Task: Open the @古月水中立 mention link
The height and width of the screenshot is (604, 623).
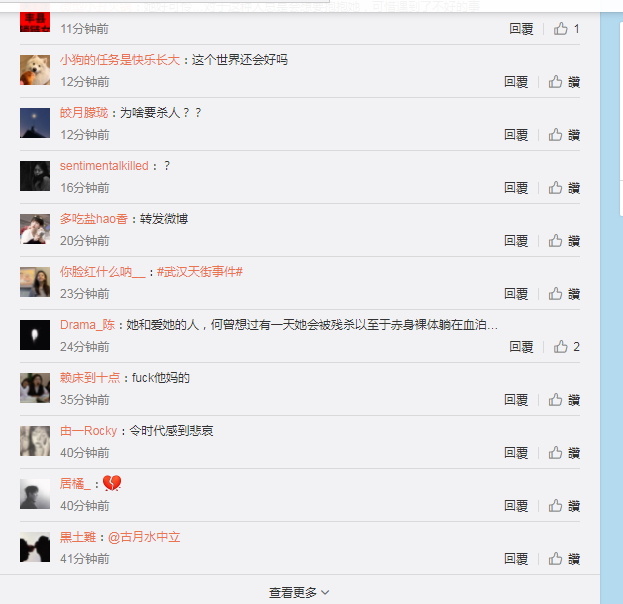Action: (x=144, y=537)
